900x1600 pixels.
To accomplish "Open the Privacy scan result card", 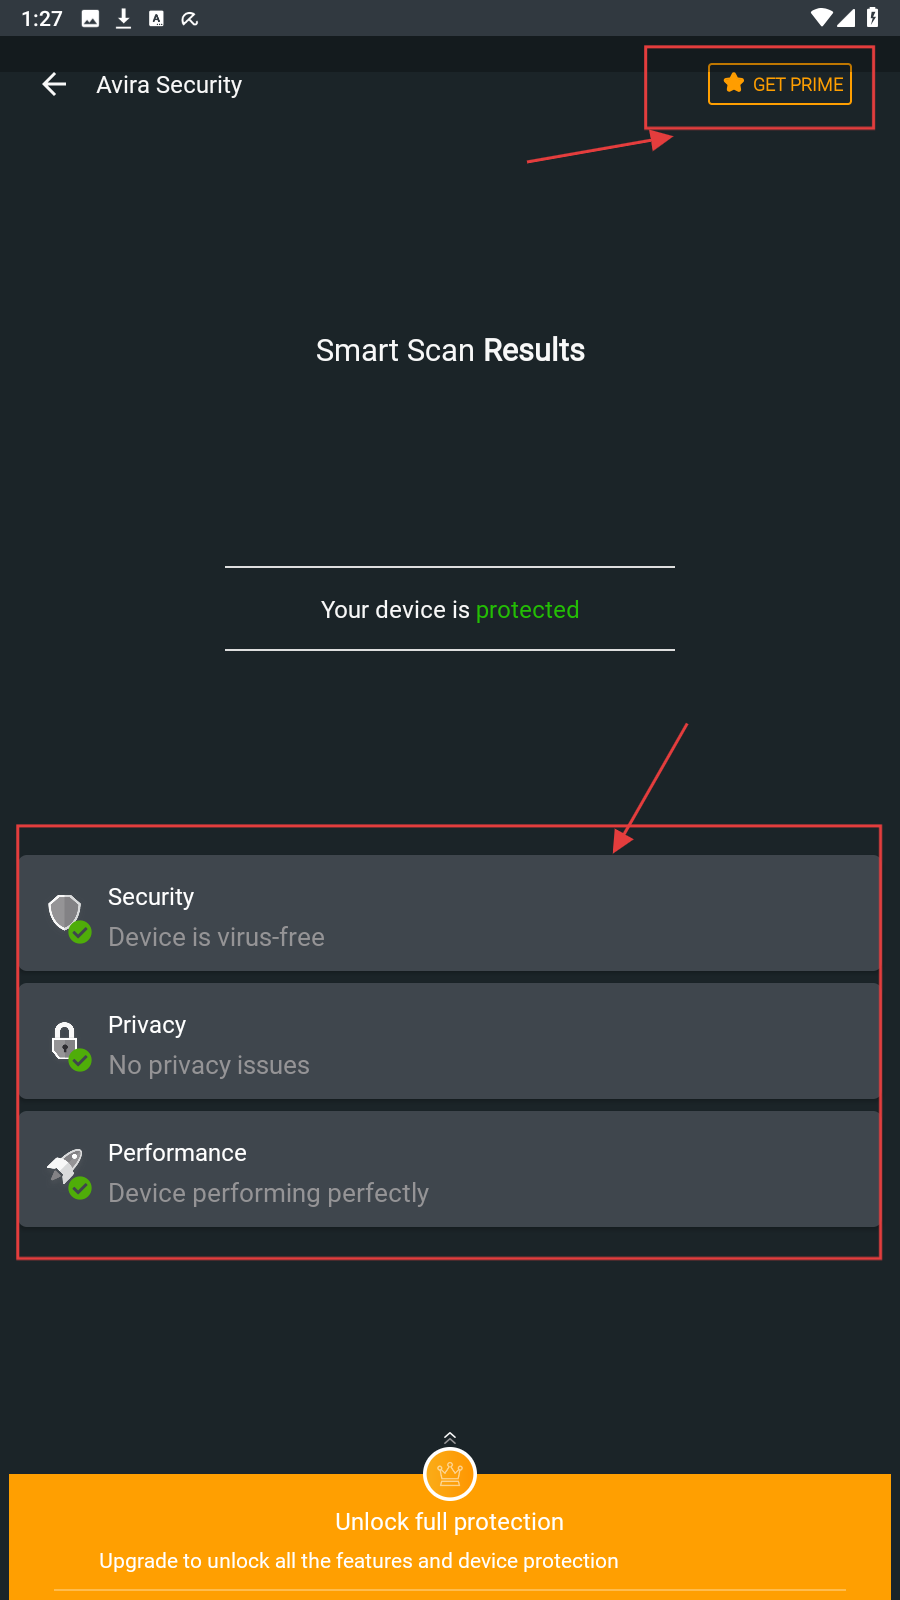I will 450,1041.
